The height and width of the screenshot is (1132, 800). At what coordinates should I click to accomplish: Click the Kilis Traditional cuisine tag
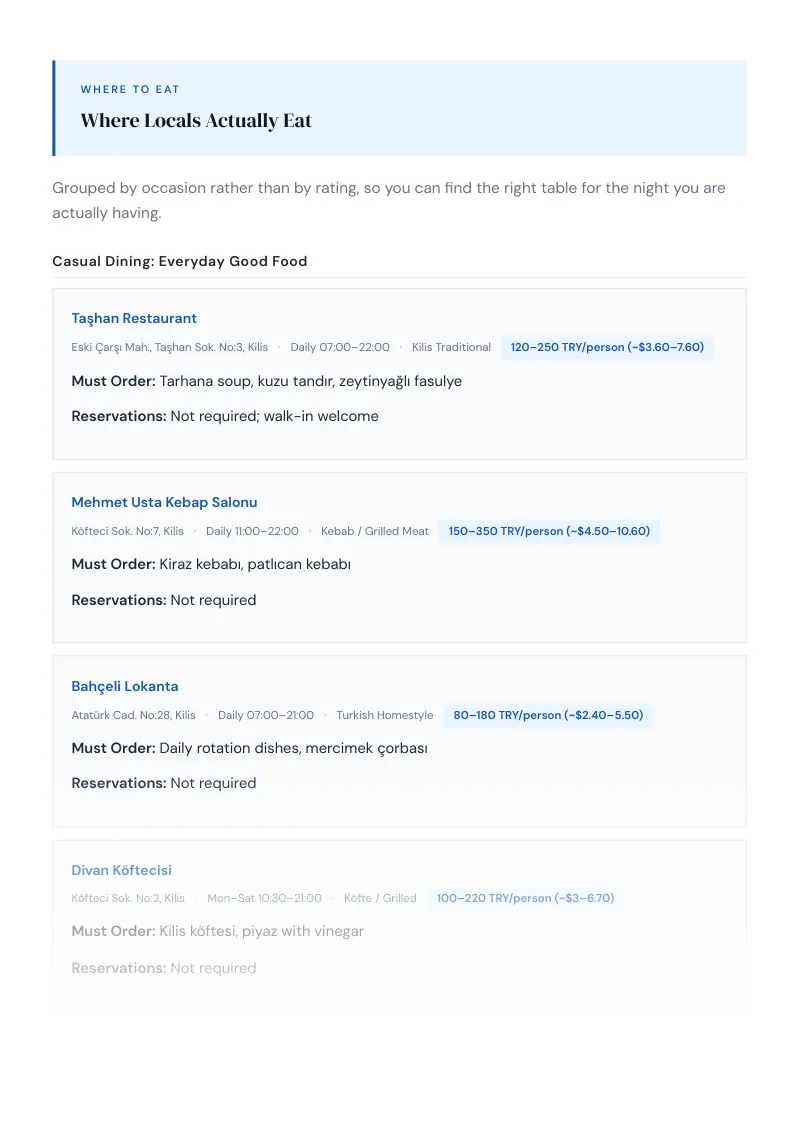point(451,347)
